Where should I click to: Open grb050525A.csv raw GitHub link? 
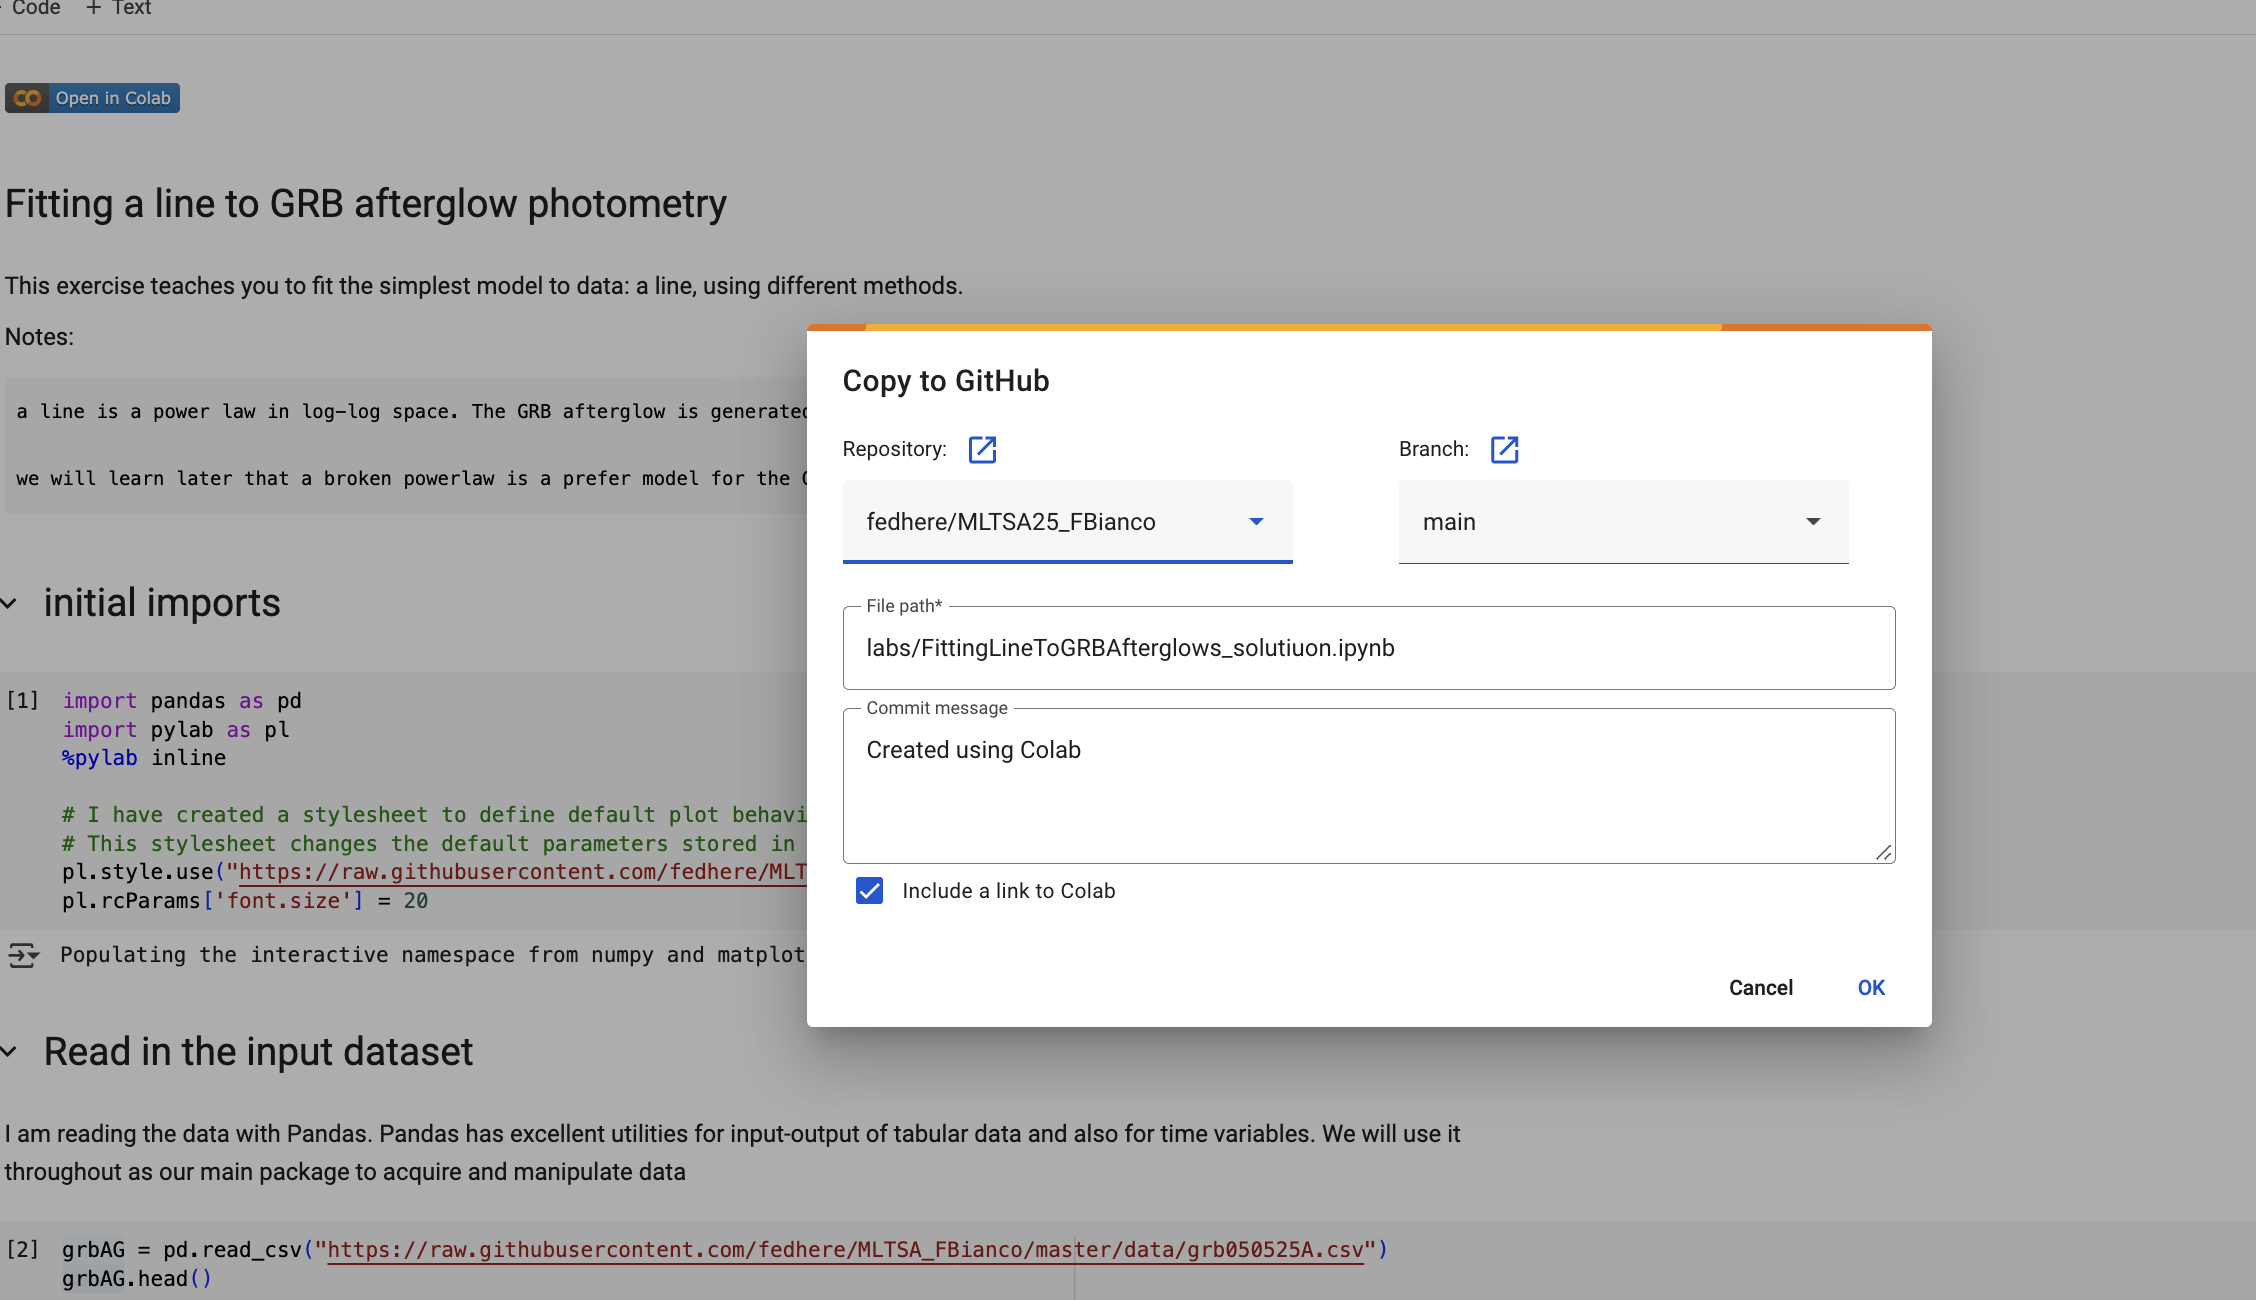(x=845, y=1250)
